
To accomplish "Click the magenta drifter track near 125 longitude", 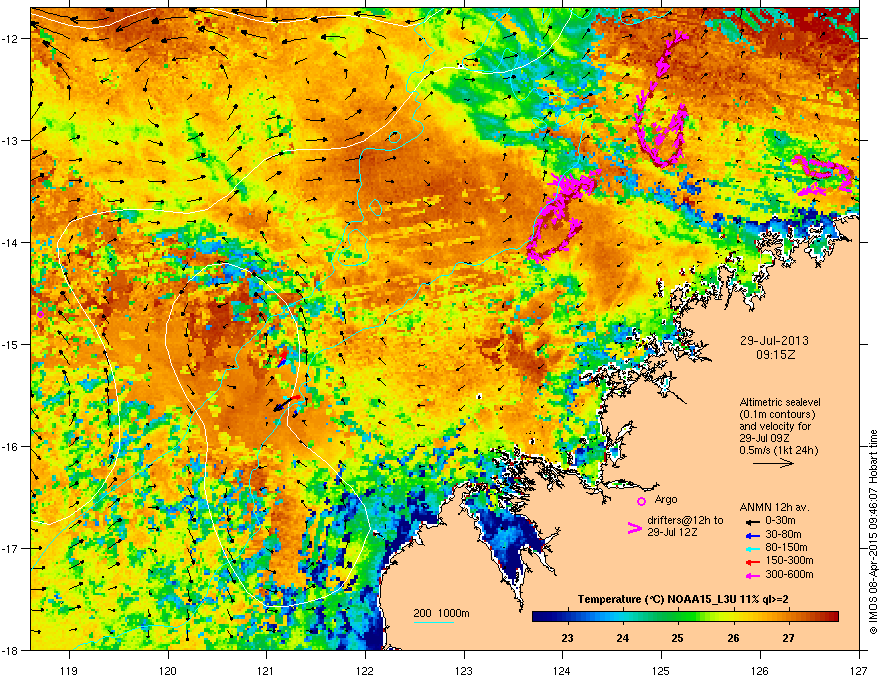I will [x=662, y=101].
